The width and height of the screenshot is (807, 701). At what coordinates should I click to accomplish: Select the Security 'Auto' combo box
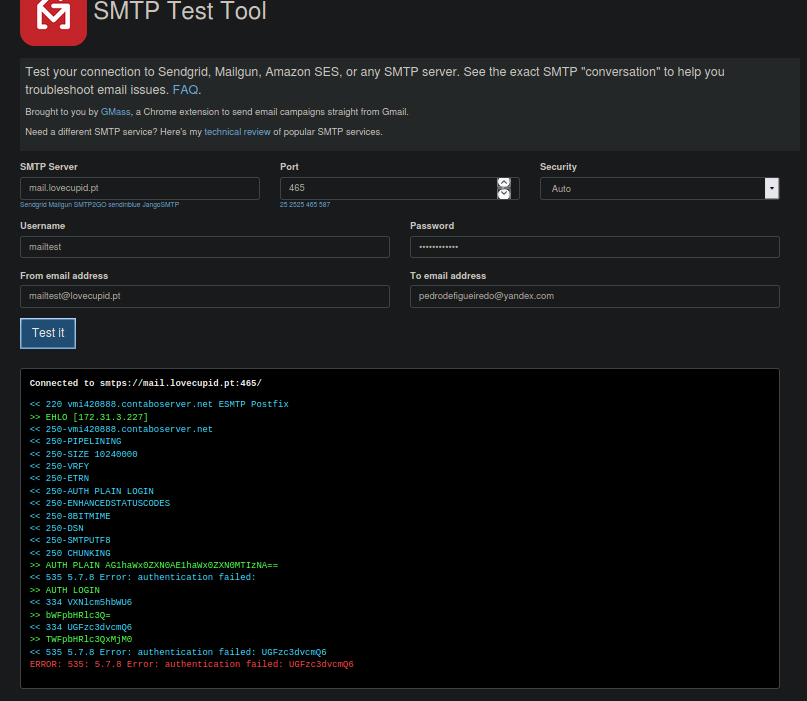pos(659,188)
